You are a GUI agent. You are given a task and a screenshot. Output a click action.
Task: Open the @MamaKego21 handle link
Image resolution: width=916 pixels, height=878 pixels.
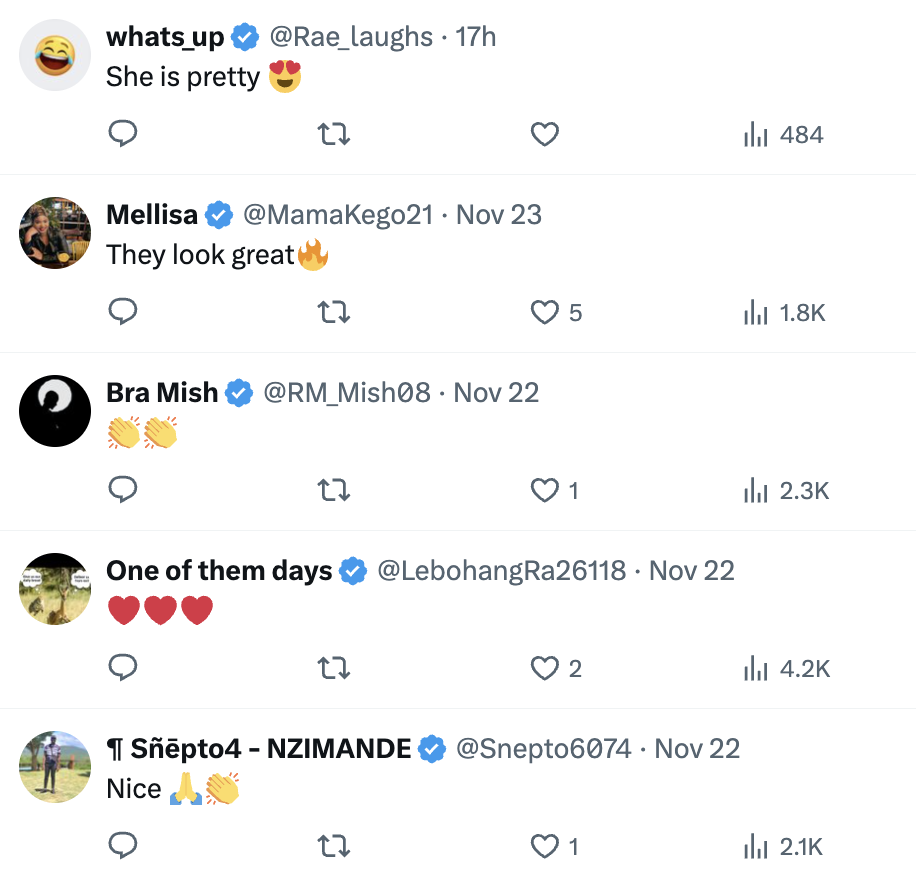[339, 215]
